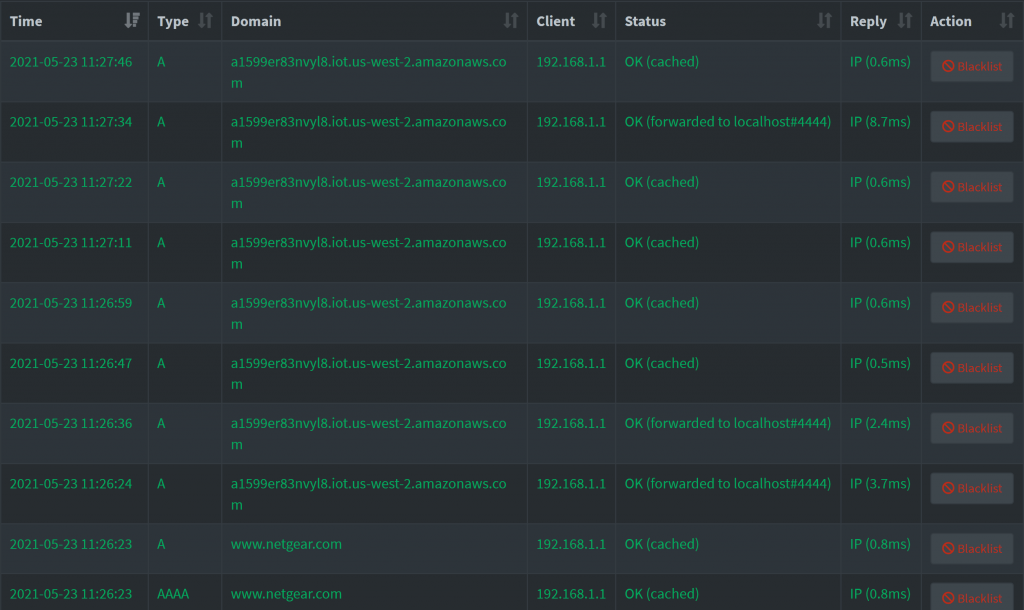Click the Reply column header label
1024x610 pixels.
point(868,22)
